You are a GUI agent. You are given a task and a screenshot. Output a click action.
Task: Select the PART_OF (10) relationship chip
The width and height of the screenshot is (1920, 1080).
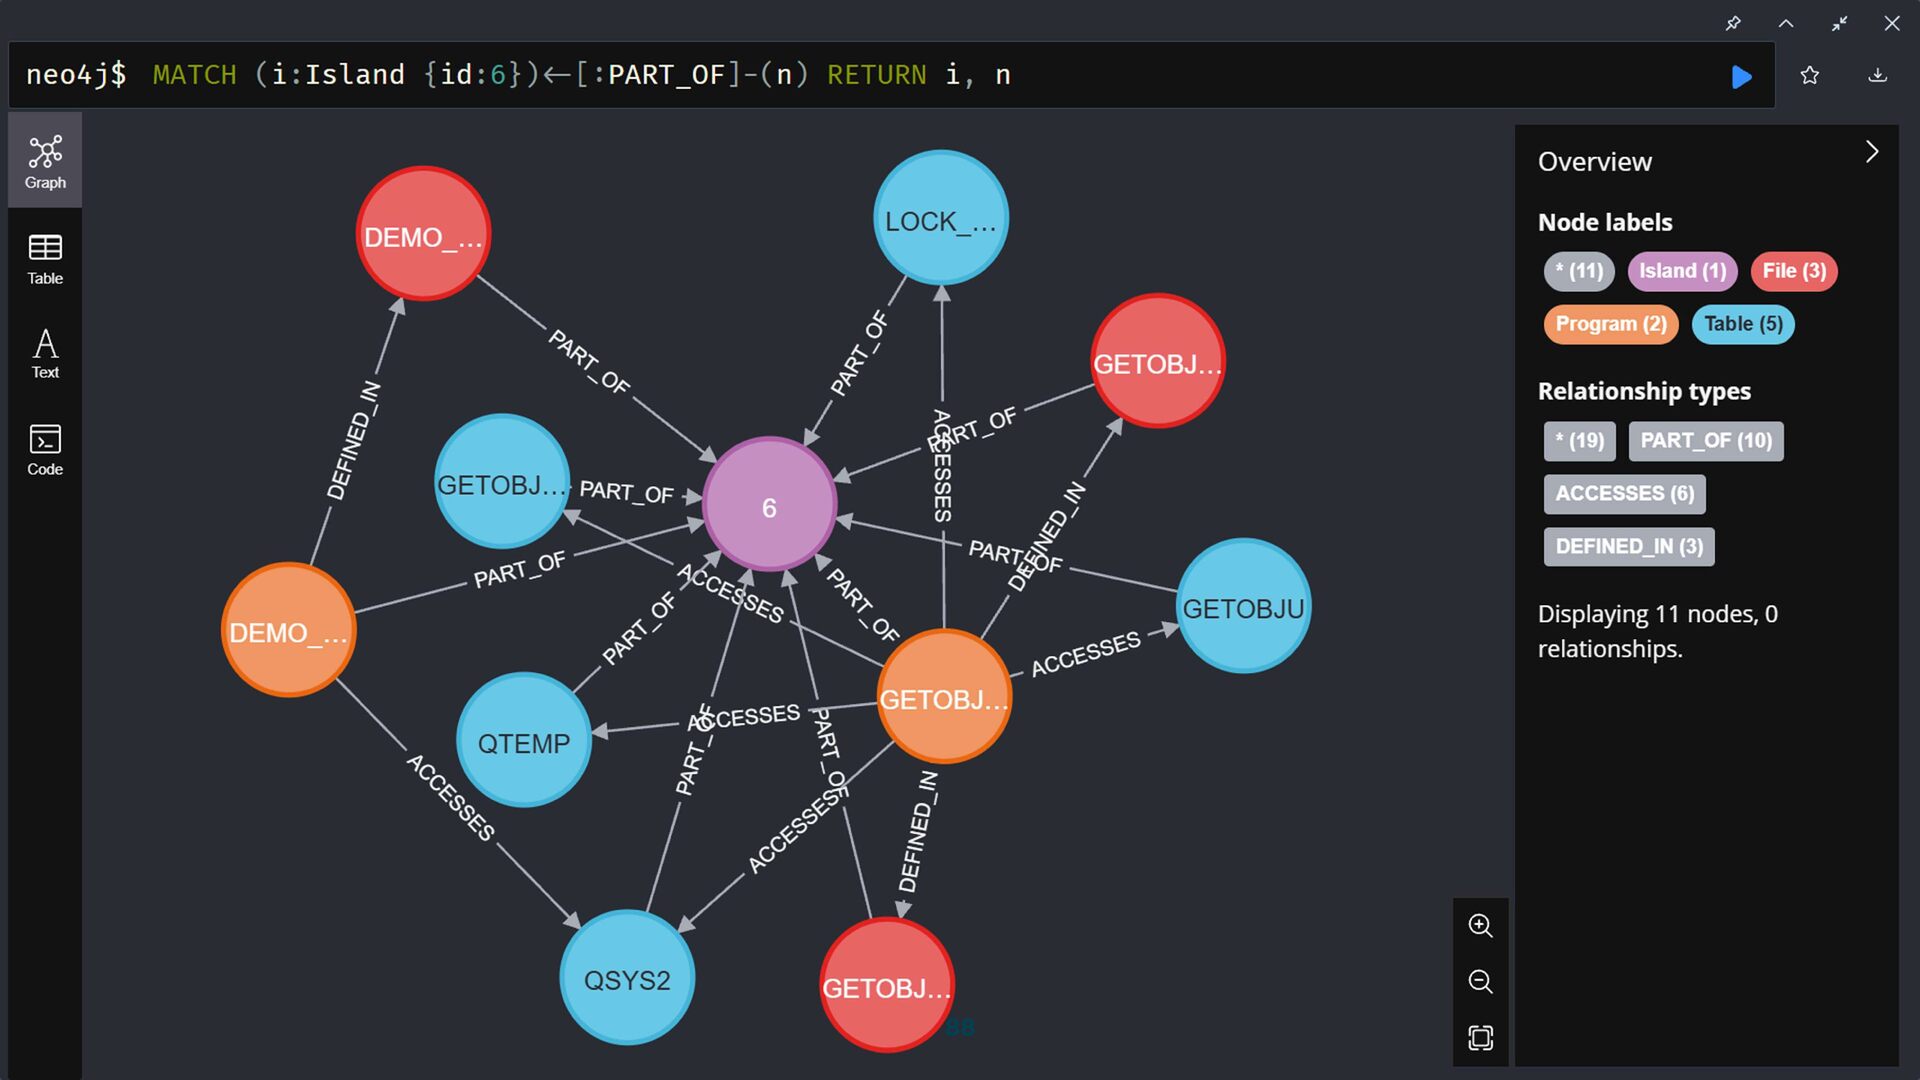(x=1705, y=441)
